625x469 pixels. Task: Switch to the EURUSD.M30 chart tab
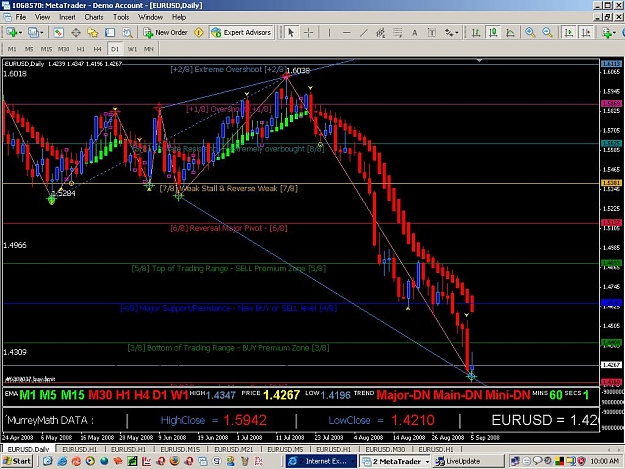tap(385, 449)
